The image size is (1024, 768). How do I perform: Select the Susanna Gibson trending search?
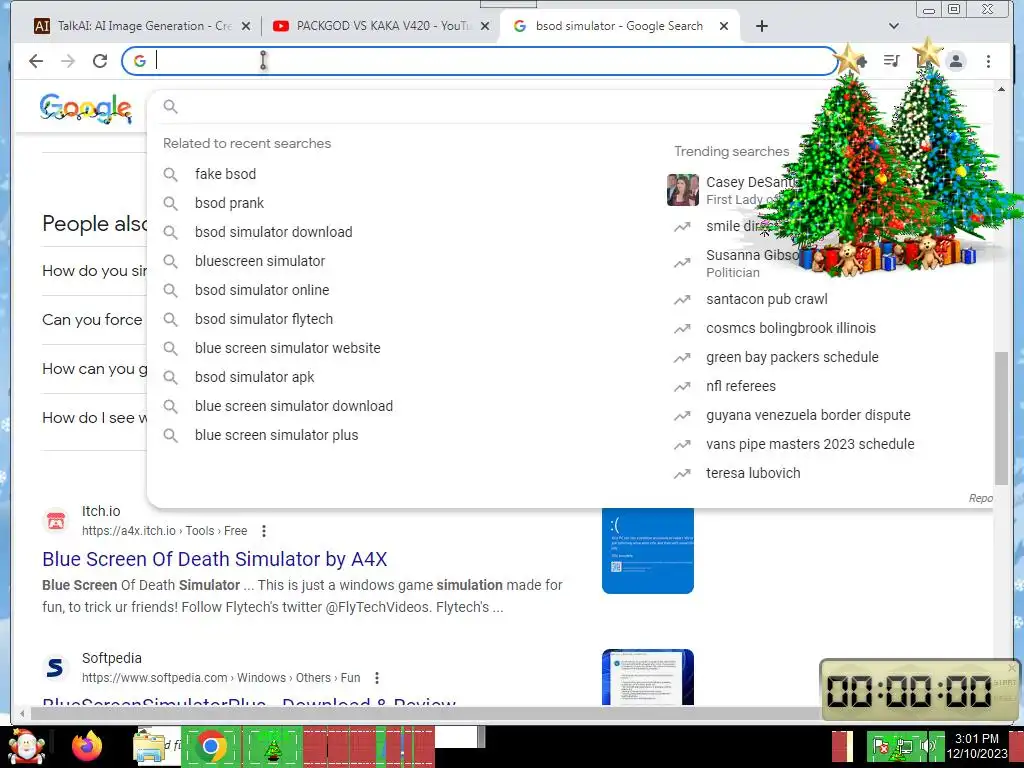click(751, 263)
